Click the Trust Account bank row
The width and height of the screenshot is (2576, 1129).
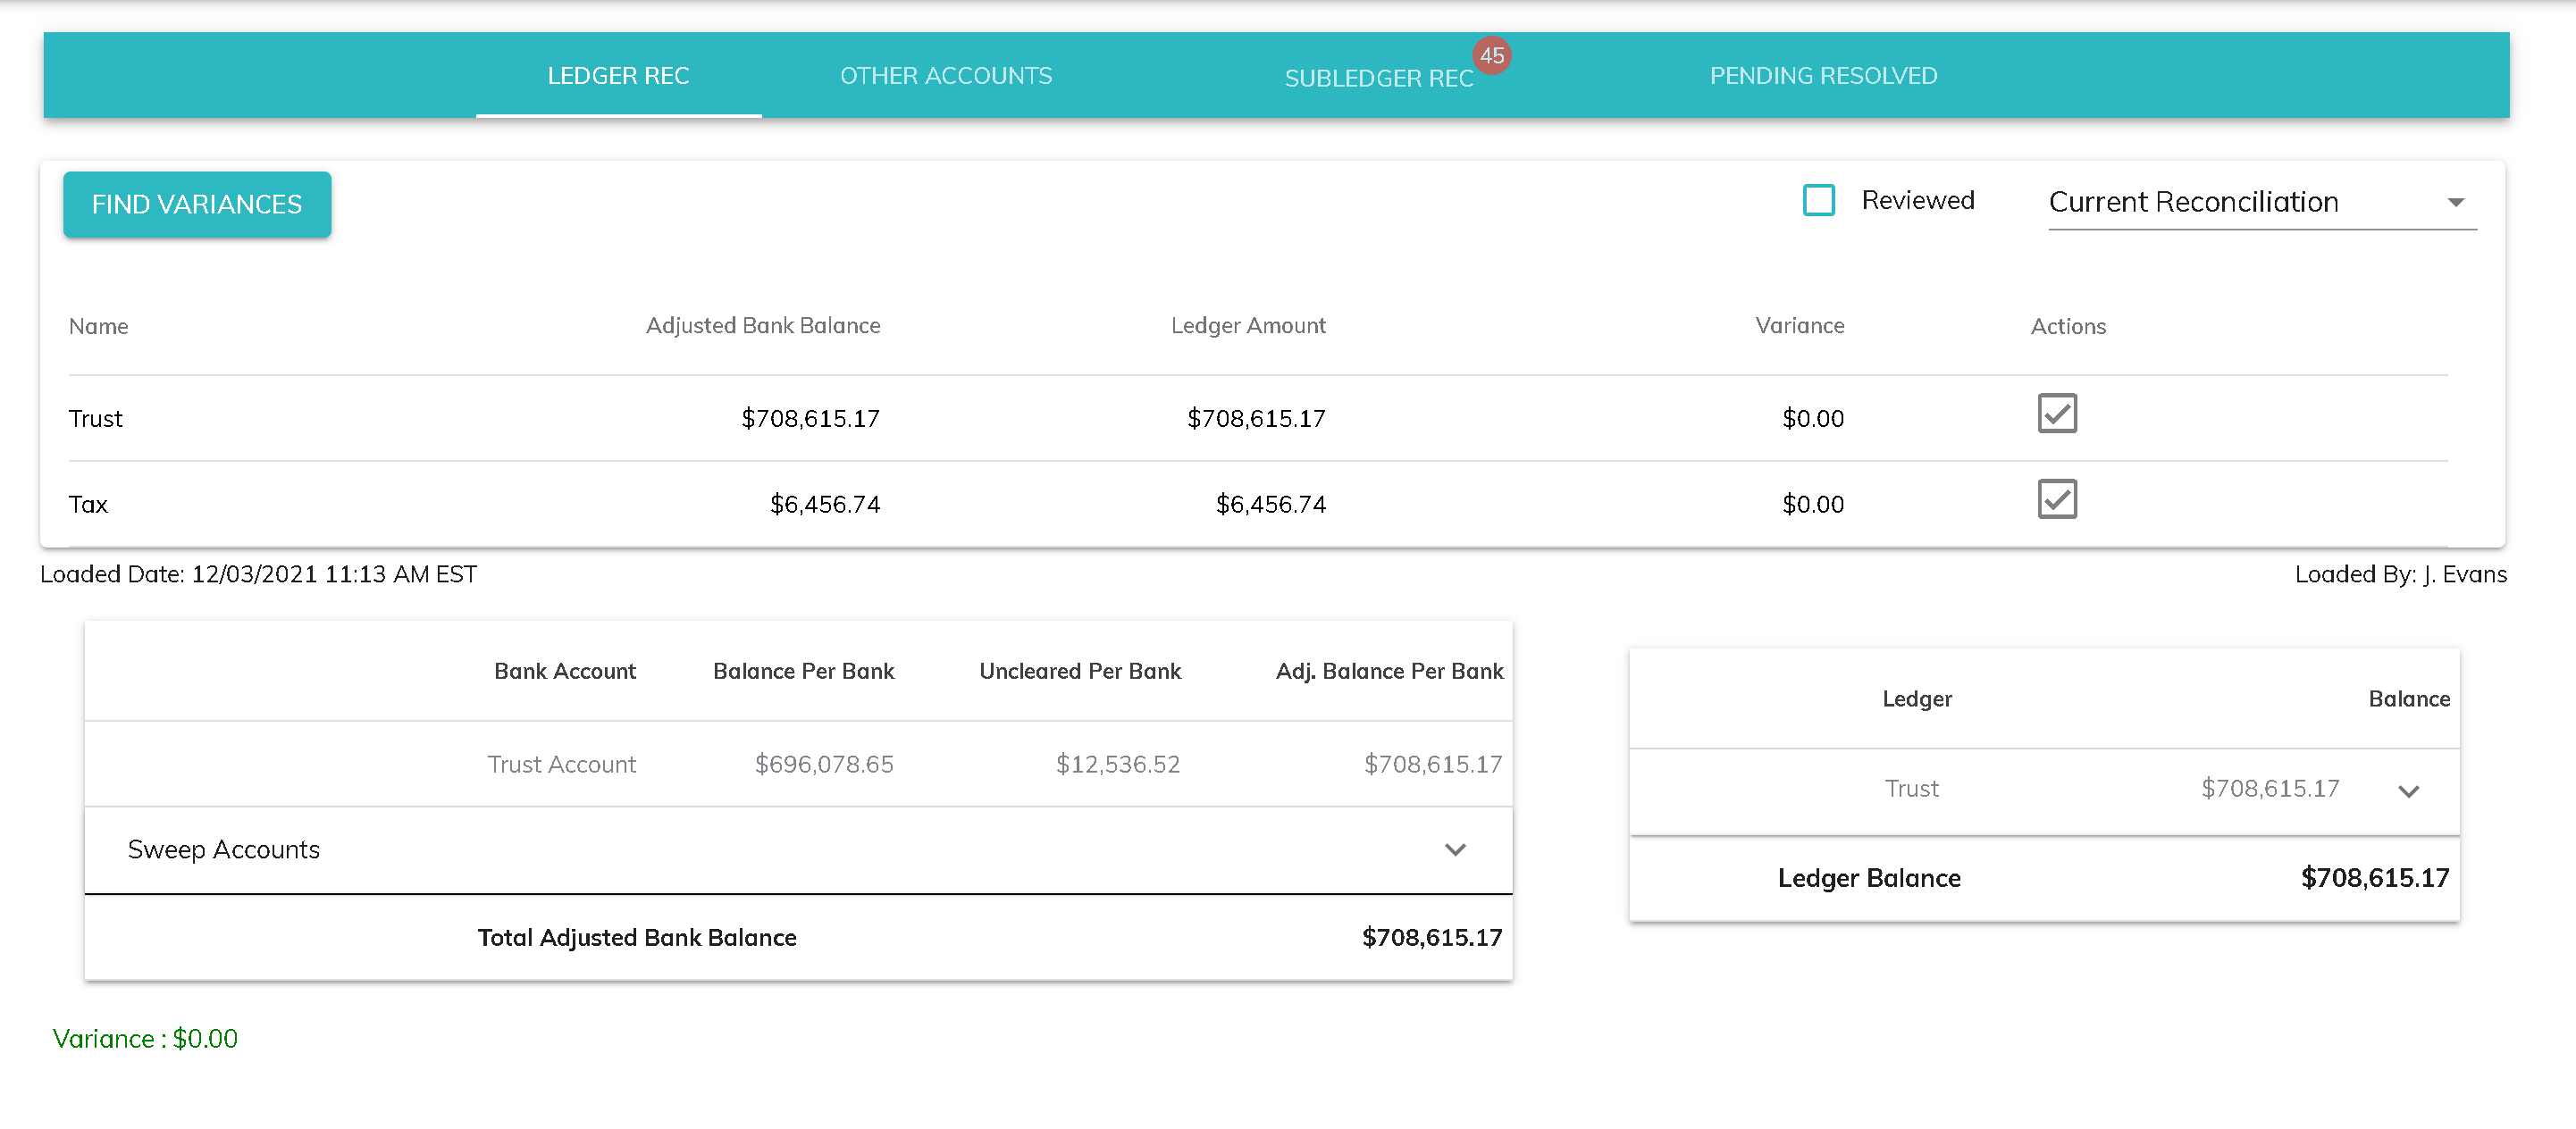pos(562,765)
